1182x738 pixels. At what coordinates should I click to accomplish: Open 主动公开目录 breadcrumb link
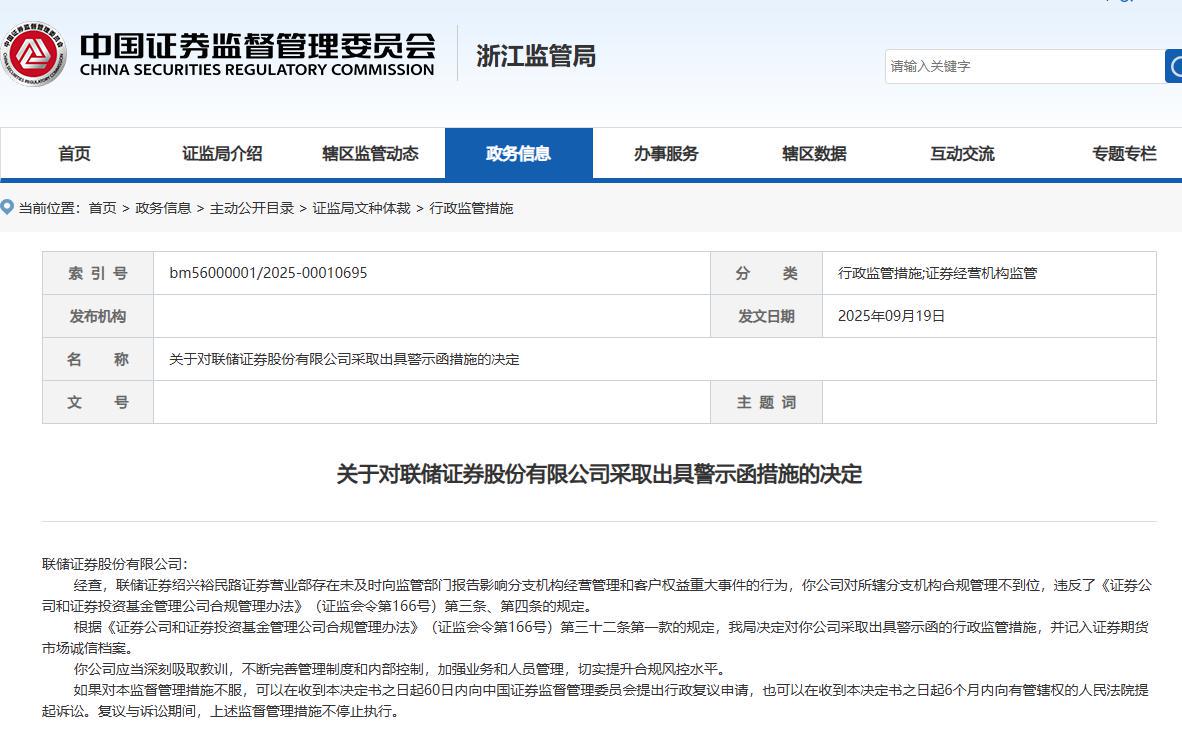[252, 208]
